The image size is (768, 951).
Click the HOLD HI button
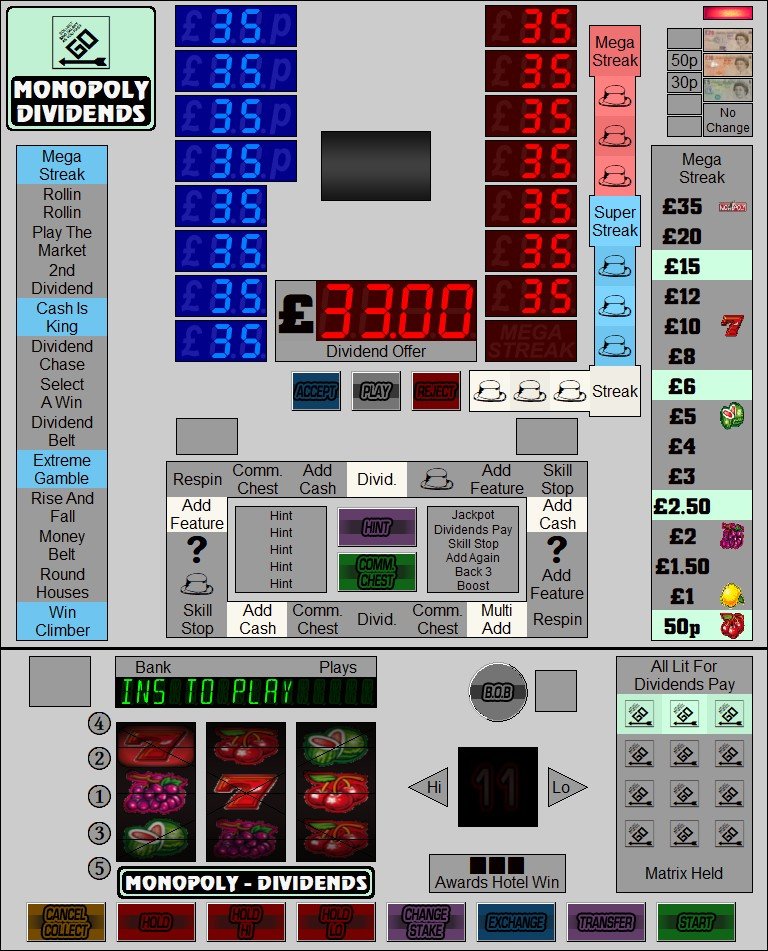[x=246, y=921]
